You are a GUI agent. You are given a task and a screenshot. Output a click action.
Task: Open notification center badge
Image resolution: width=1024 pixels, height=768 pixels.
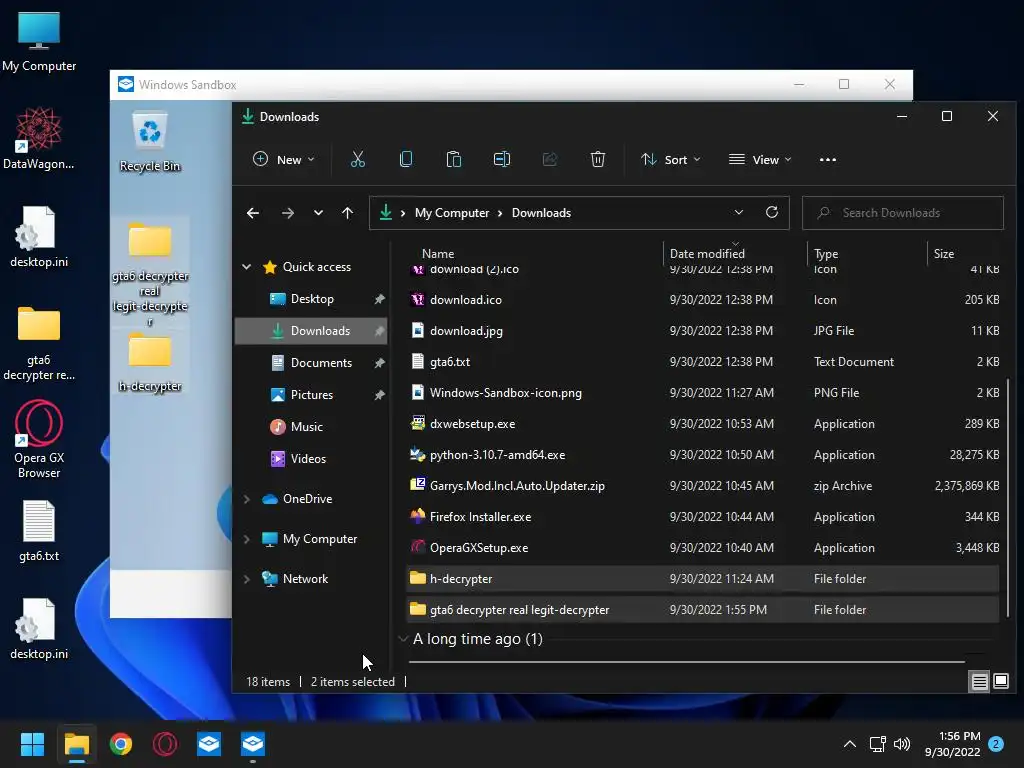click(996, 744)
